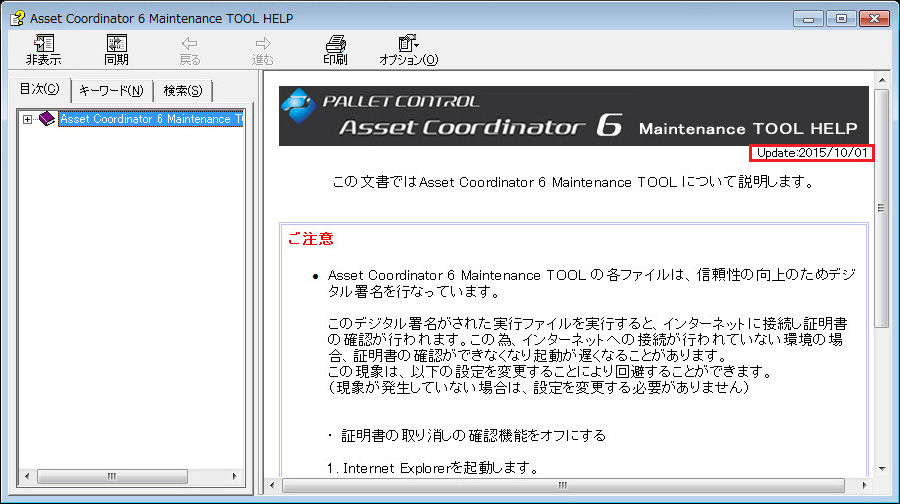
Task: Click the help page scroll down arrow
Action: coord(882,469)
